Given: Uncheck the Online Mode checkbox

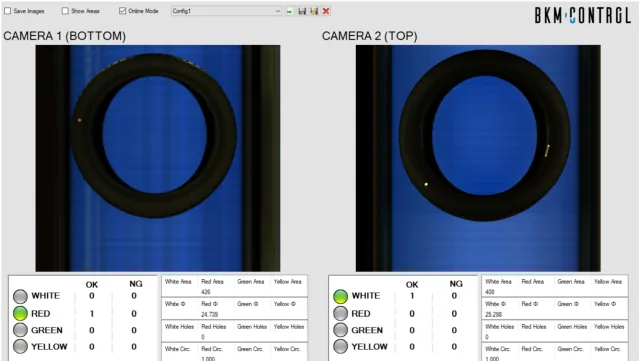Looking at the screenshot, I should [122, 11].
